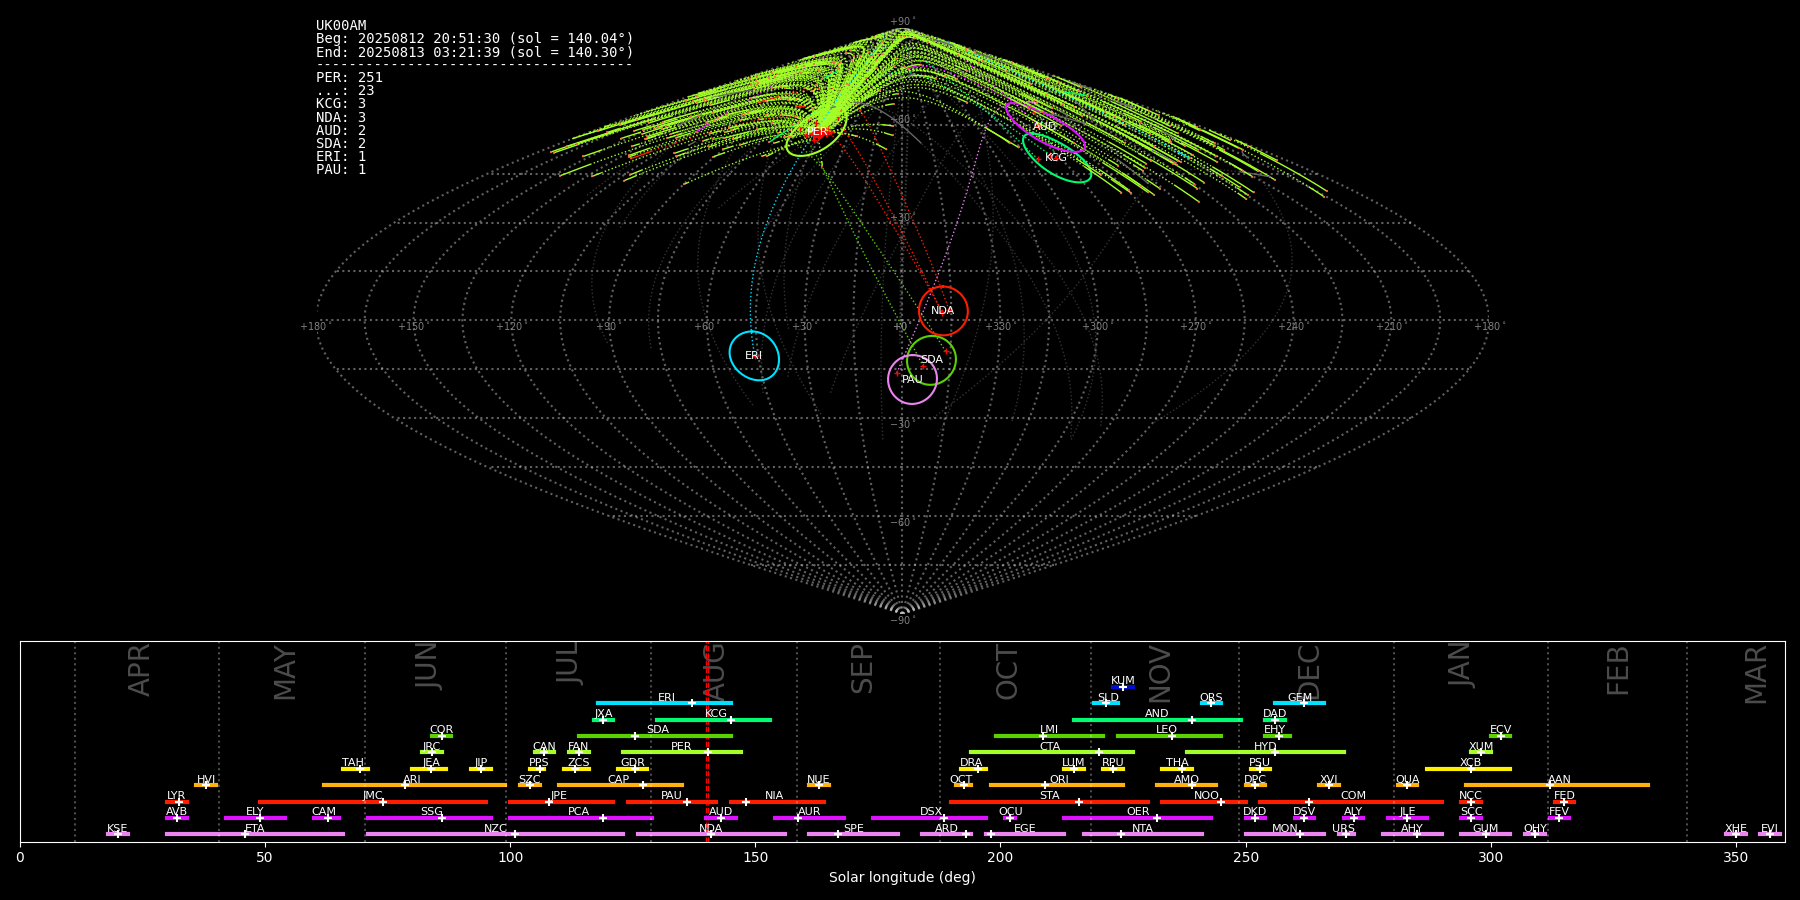
Task: Click the 150 tick label on solar longitude axis
Action: pos(755,857)
